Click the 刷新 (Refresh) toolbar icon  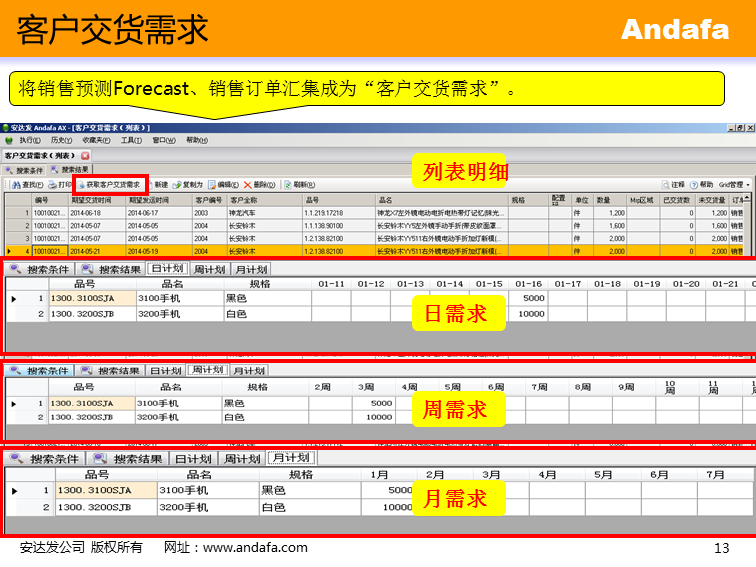pyautogui.click(x=287, y=185)
